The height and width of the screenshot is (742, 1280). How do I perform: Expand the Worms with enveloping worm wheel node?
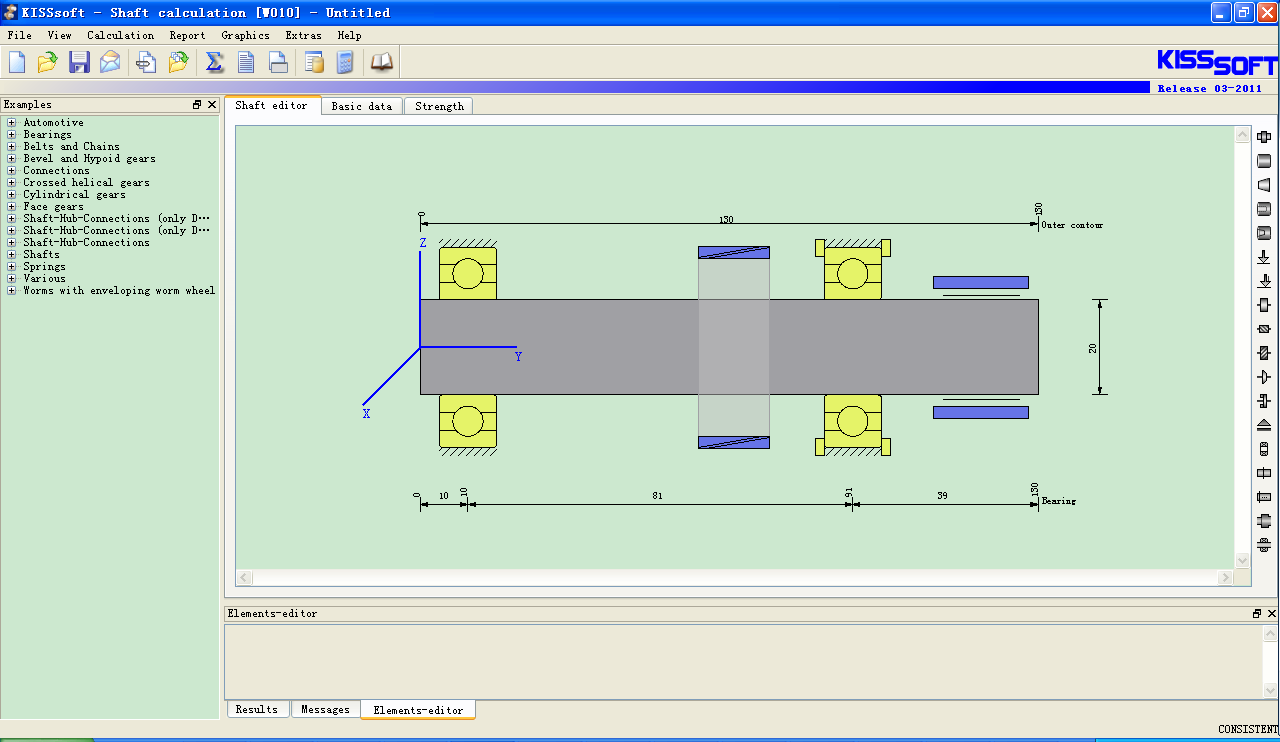pyautogui.click(x=12, y=291)
